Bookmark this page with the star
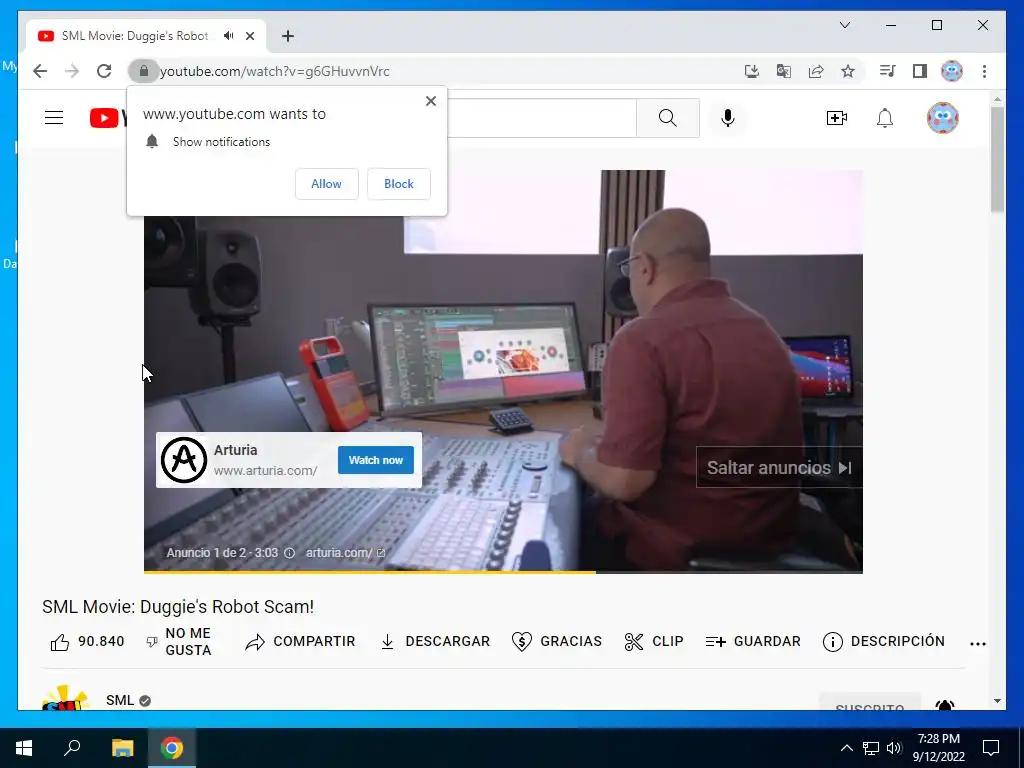 click(x=848, y=71)
